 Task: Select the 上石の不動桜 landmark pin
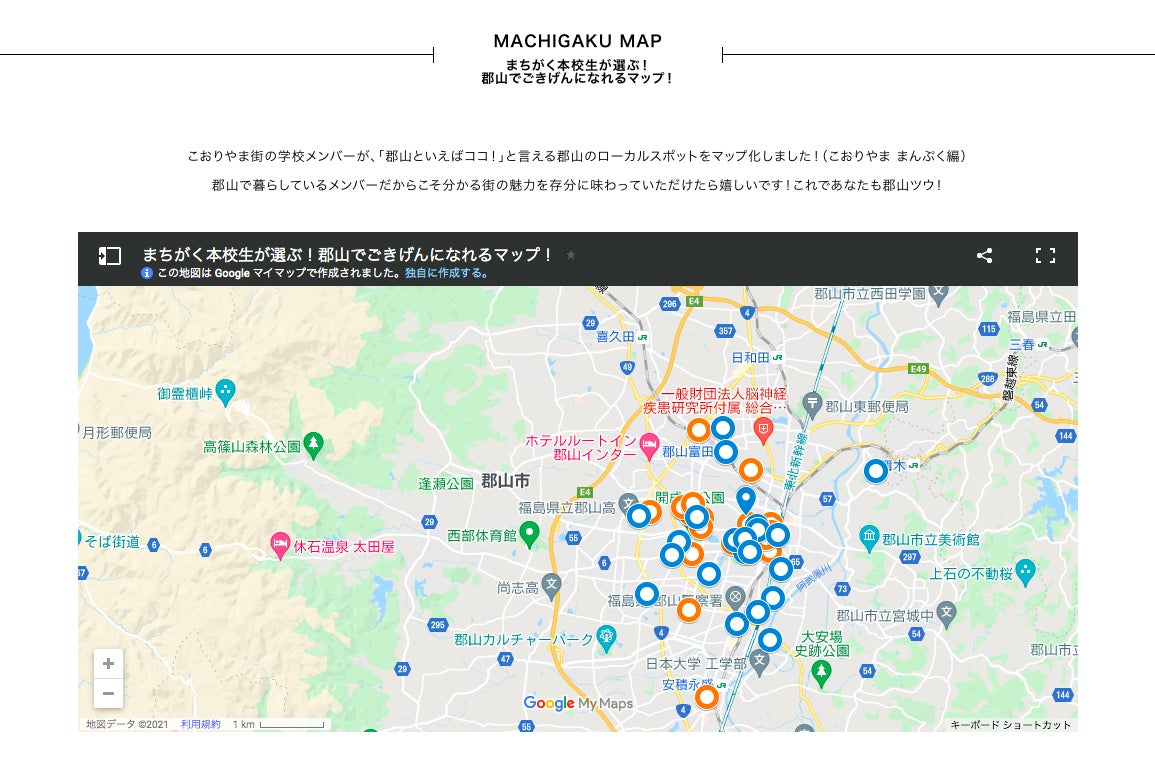(1025, 571)
